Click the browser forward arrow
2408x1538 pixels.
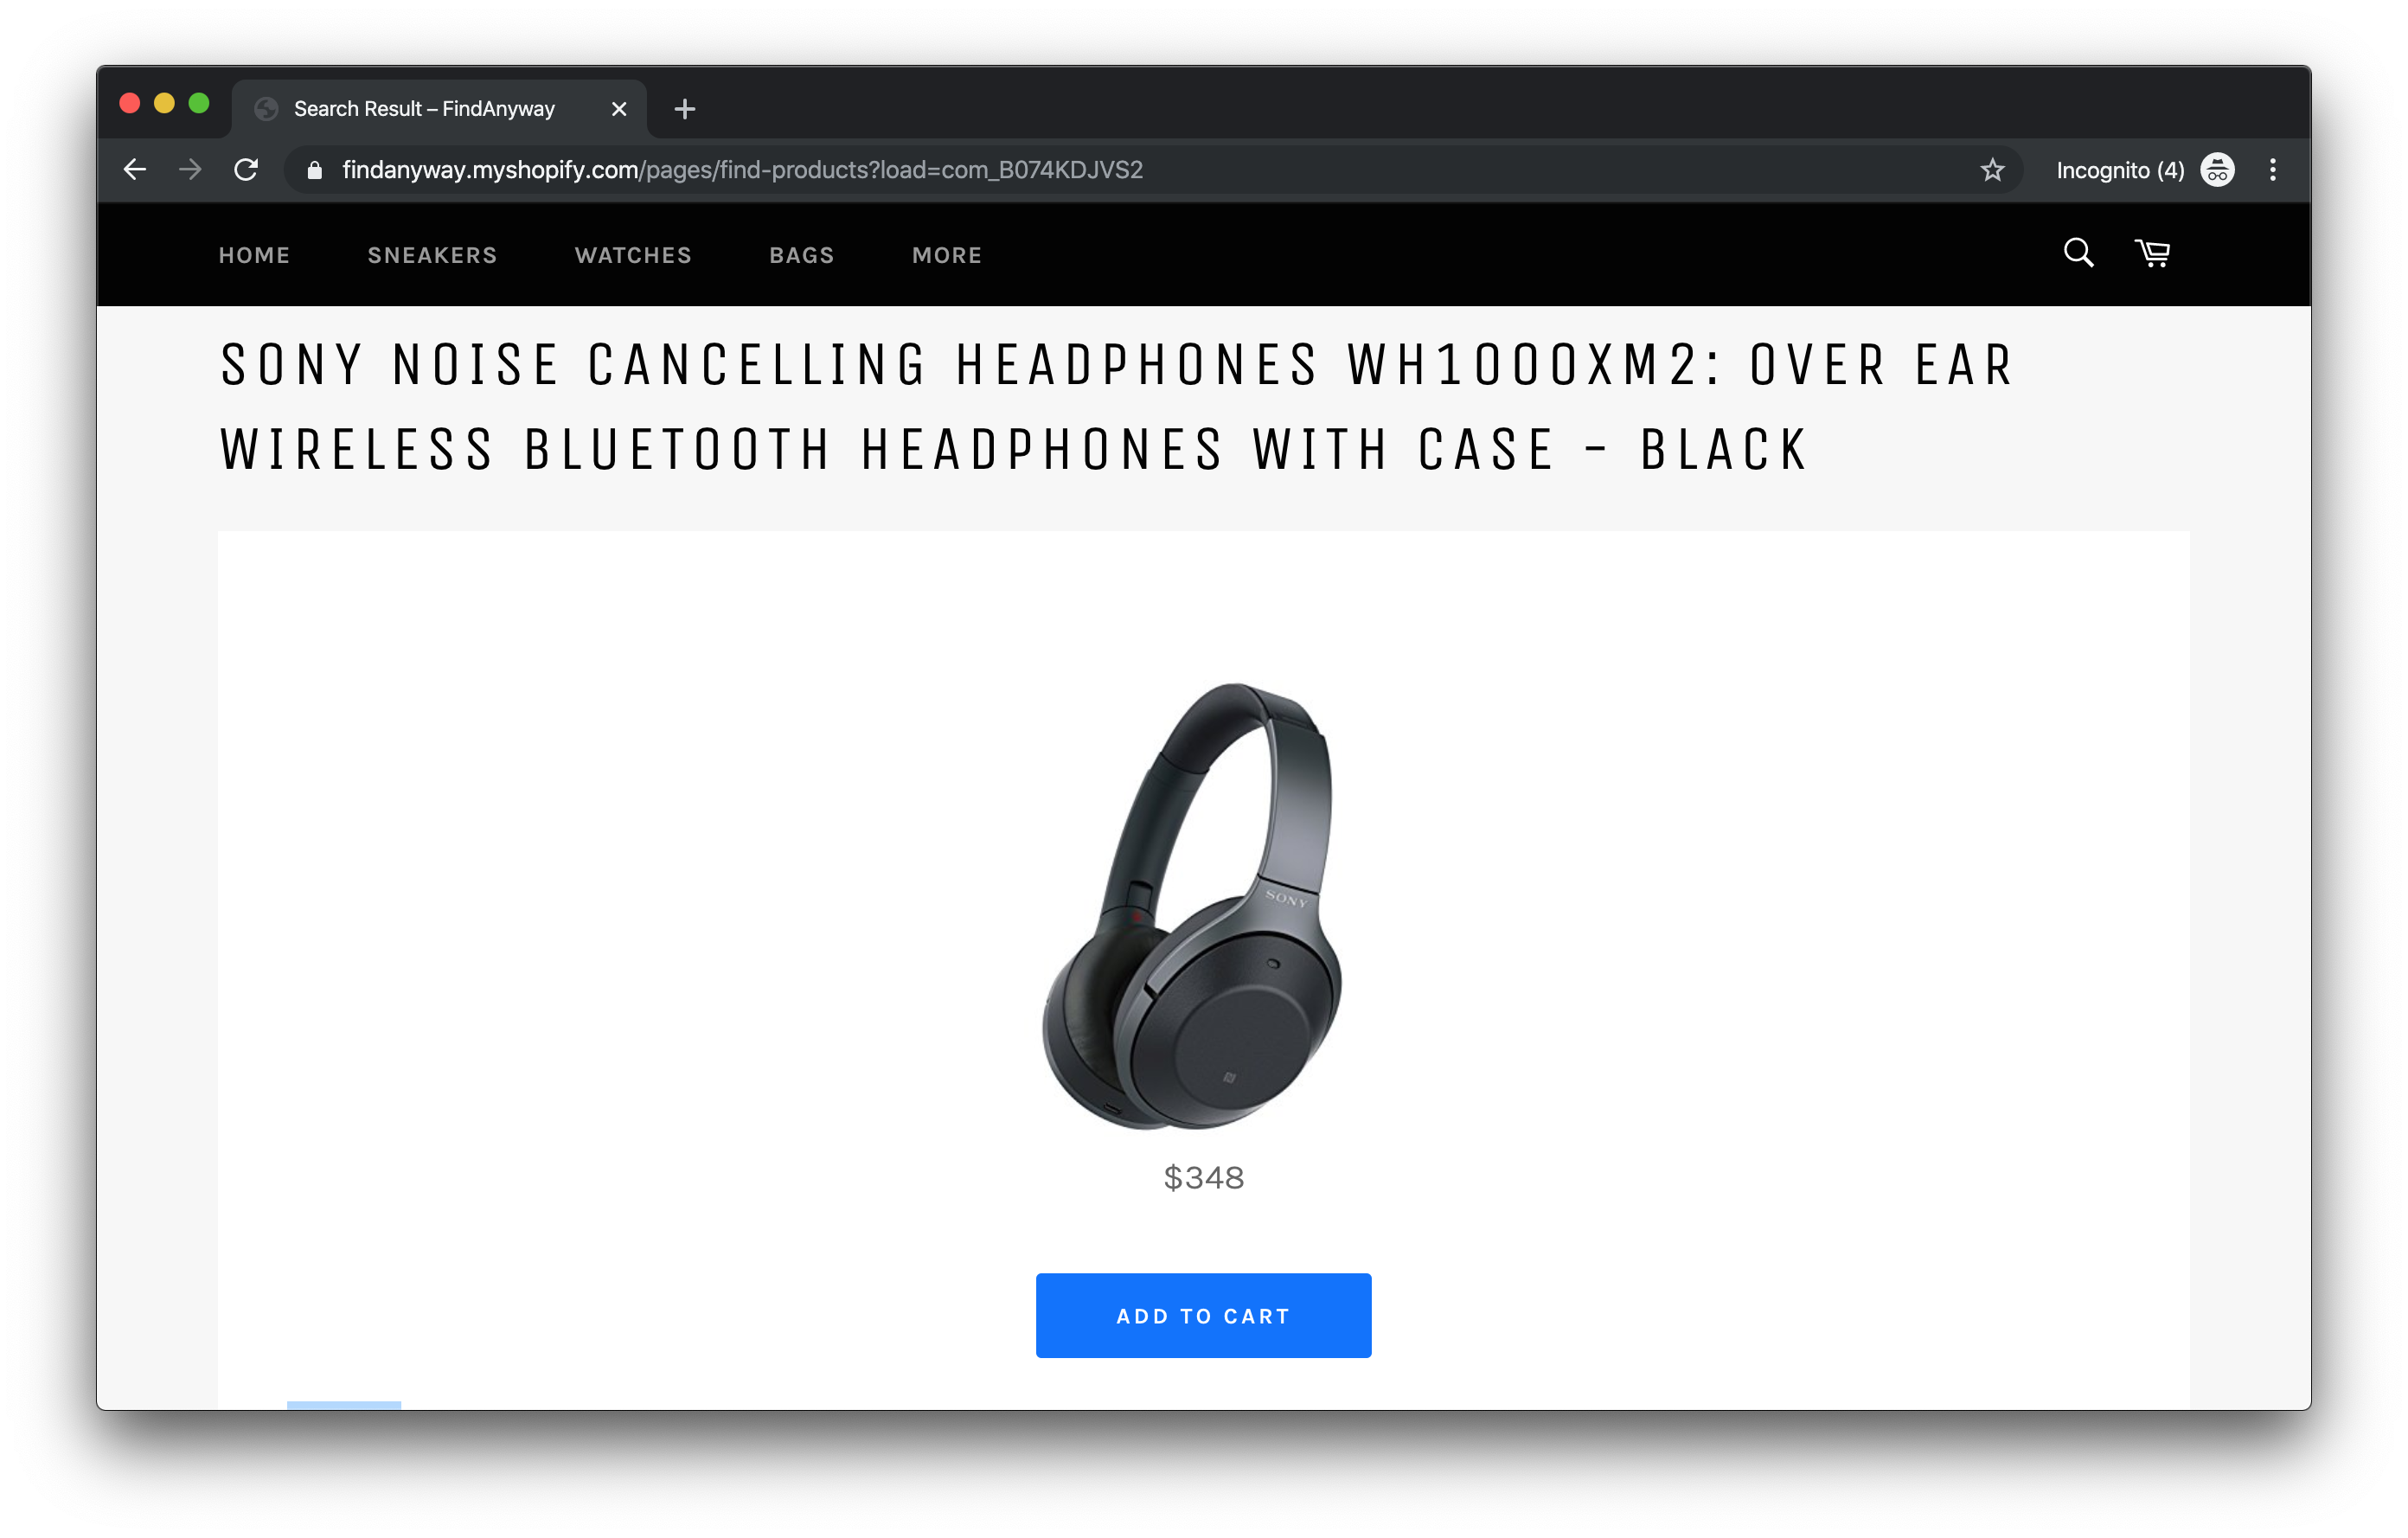point(190,169)
